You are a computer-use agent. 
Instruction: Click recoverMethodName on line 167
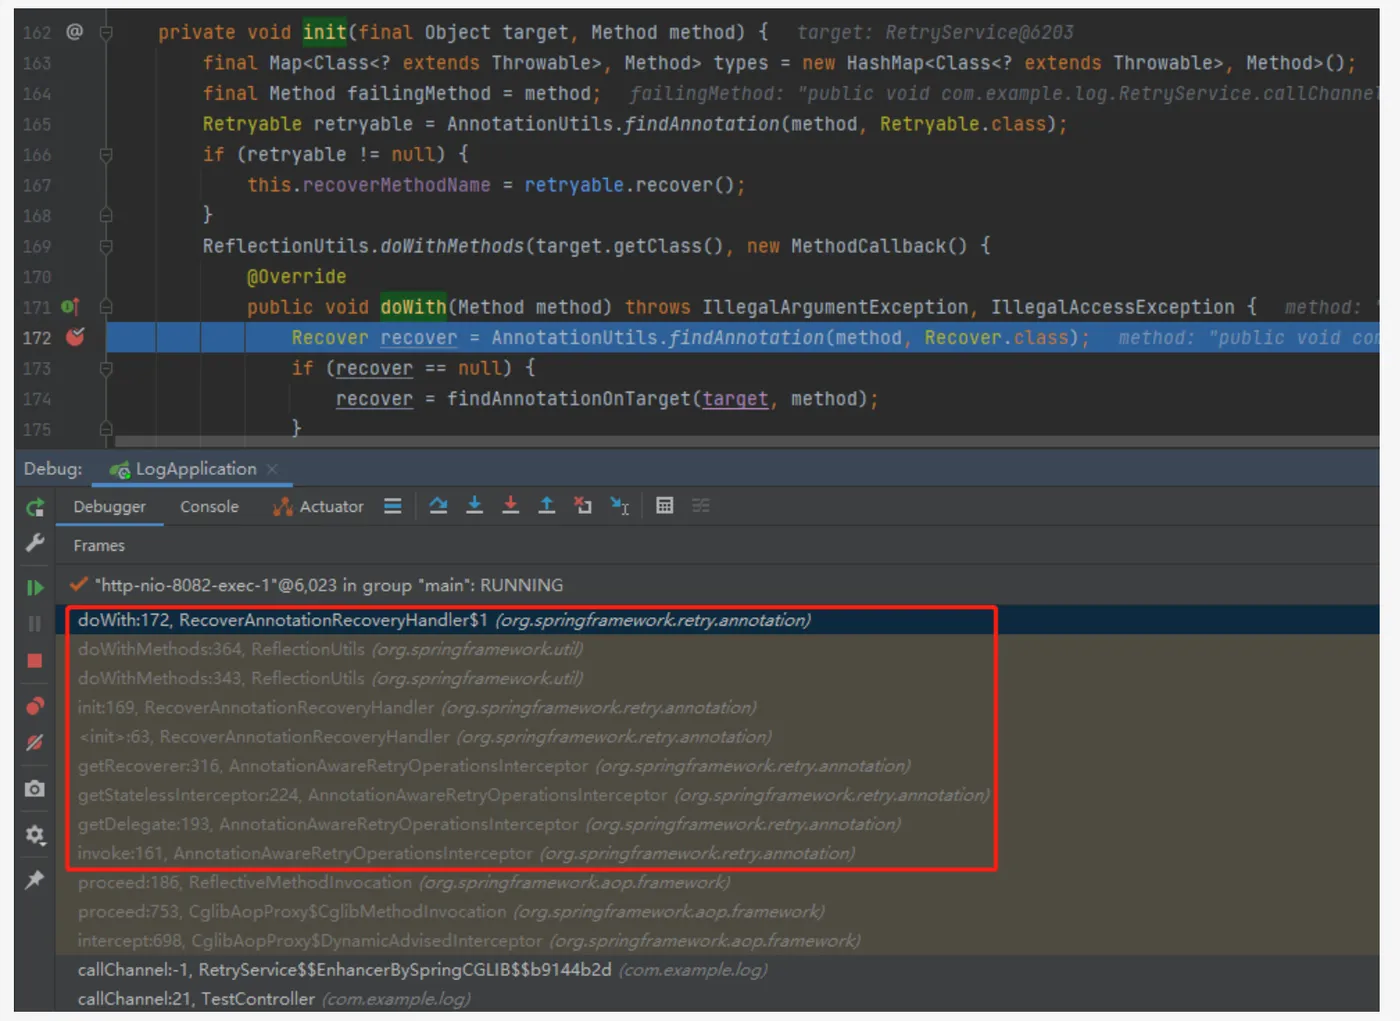tap(397, 185)
